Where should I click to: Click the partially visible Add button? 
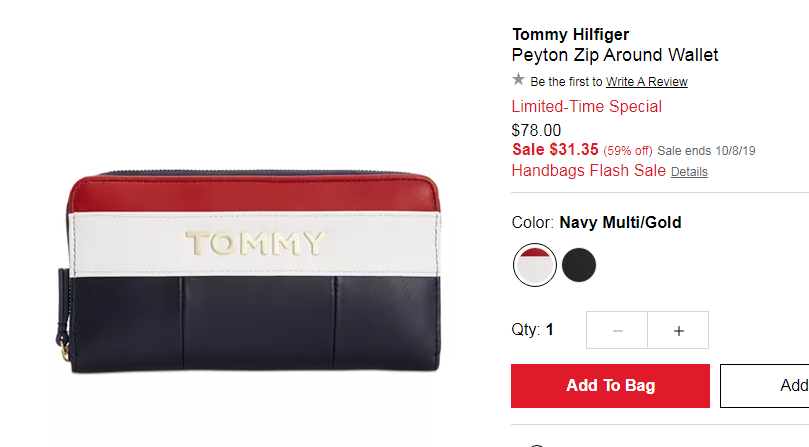[765, 386]
